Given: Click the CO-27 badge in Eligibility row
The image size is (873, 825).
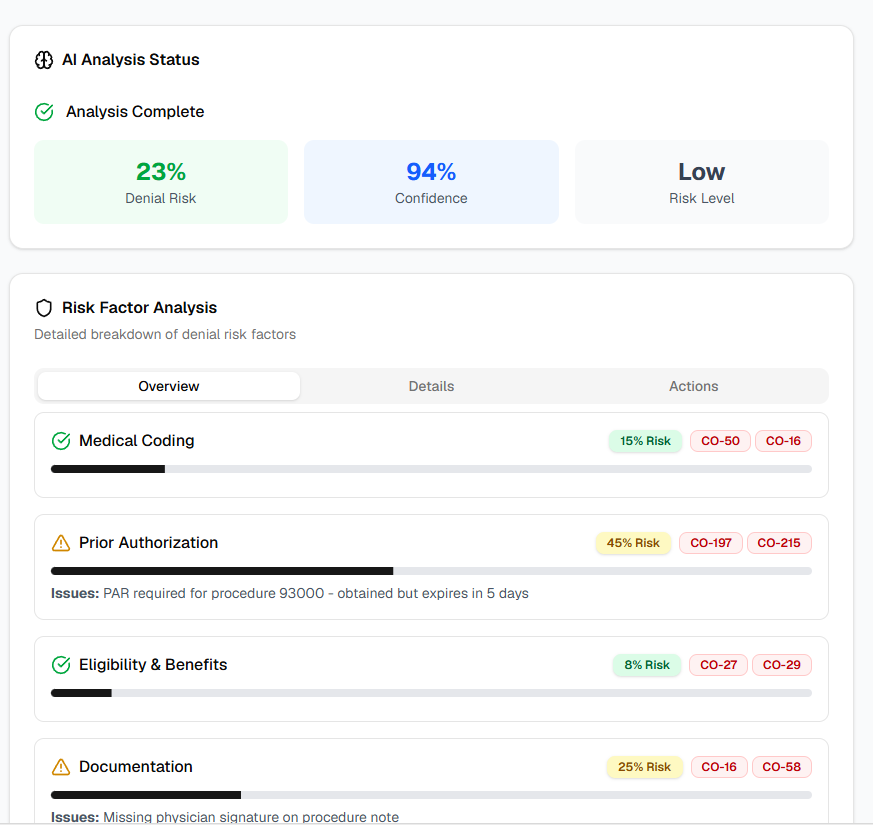Looking at the screenshot, I should tap(718, 665).
